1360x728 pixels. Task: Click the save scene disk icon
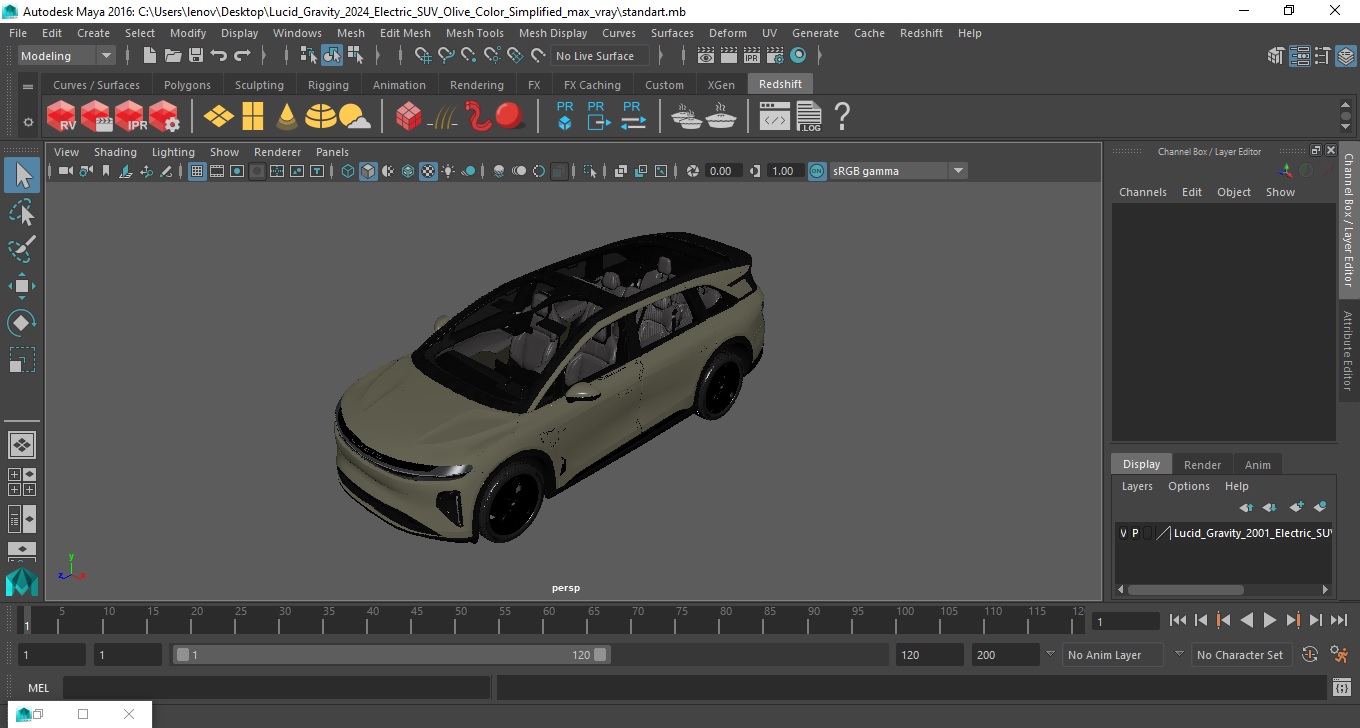[196, 56]
